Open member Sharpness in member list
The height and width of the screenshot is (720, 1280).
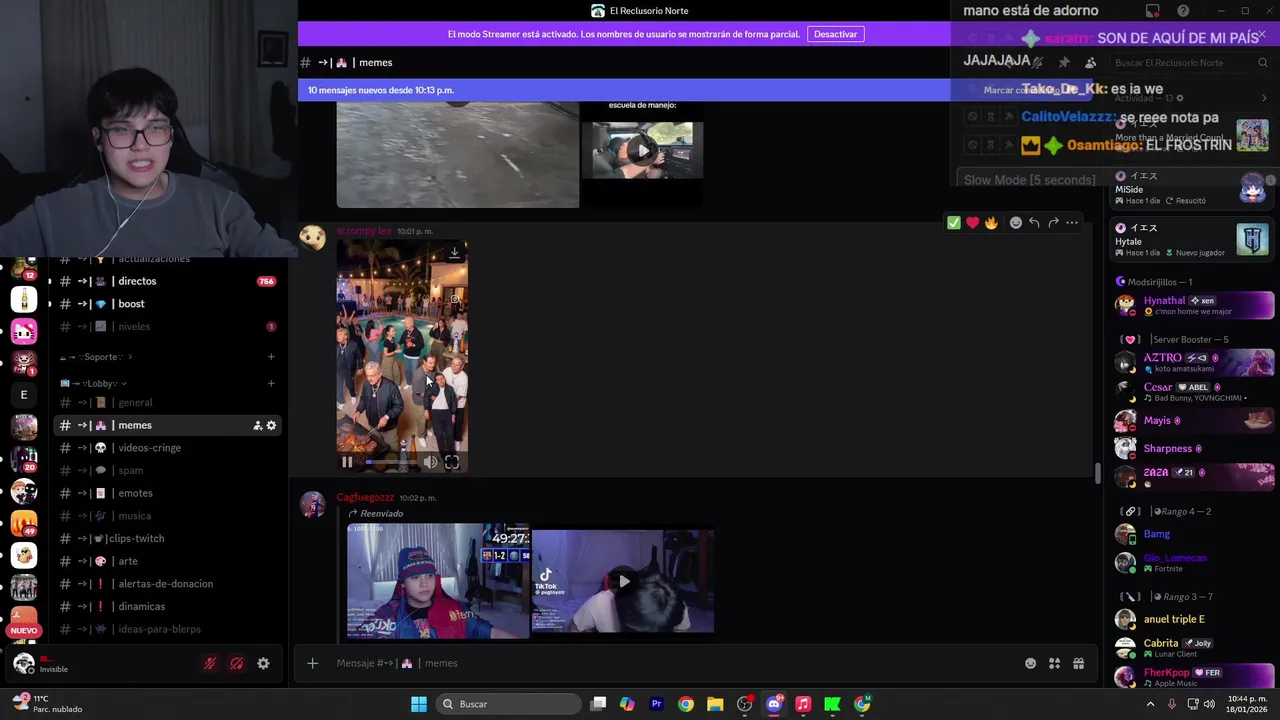click(x=1193, y=448)
